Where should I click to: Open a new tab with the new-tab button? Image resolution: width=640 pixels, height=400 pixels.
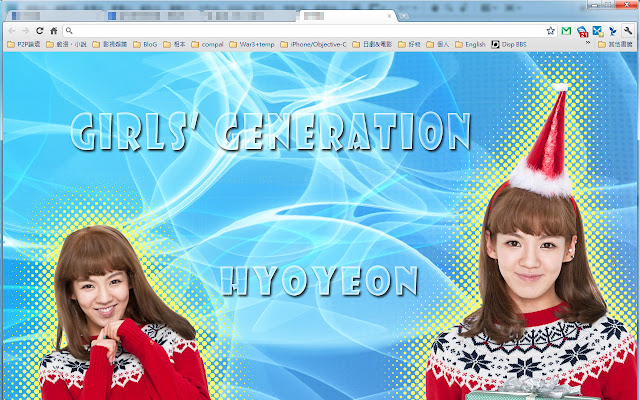pos(403,16)
